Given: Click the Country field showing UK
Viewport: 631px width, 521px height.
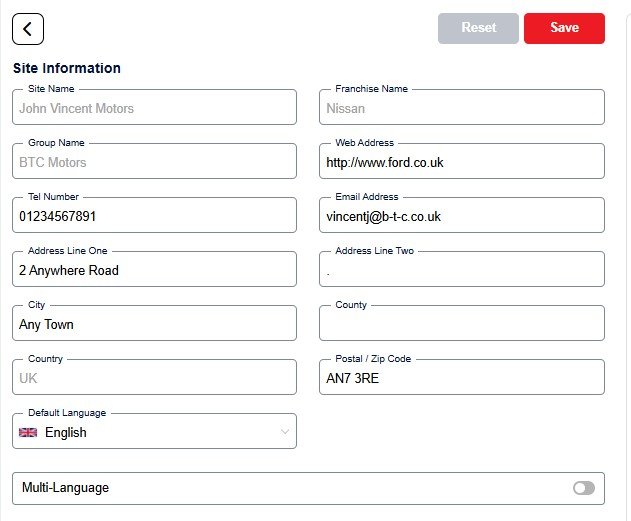Looking at the screenshot, I should point(155,377).
